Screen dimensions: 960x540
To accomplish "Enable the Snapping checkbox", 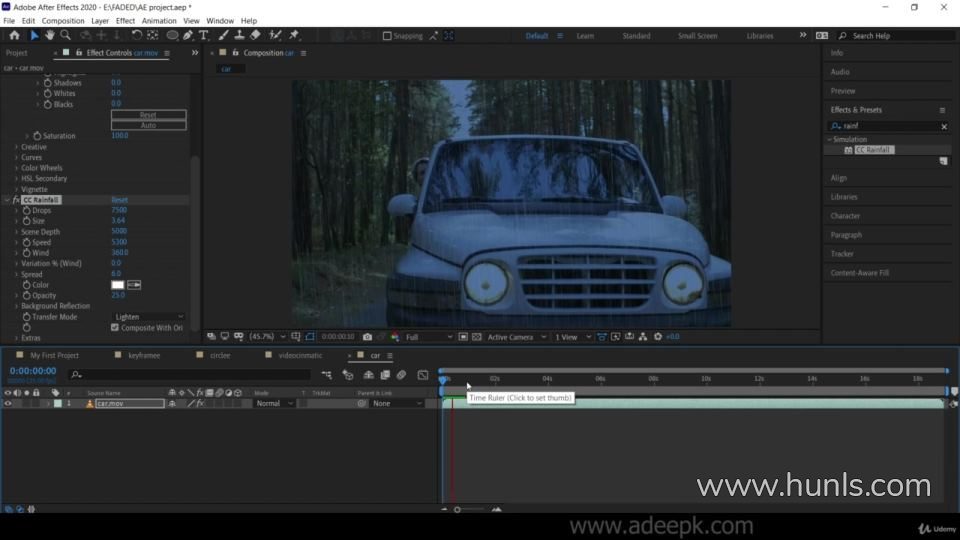I will tap(388, 36).
